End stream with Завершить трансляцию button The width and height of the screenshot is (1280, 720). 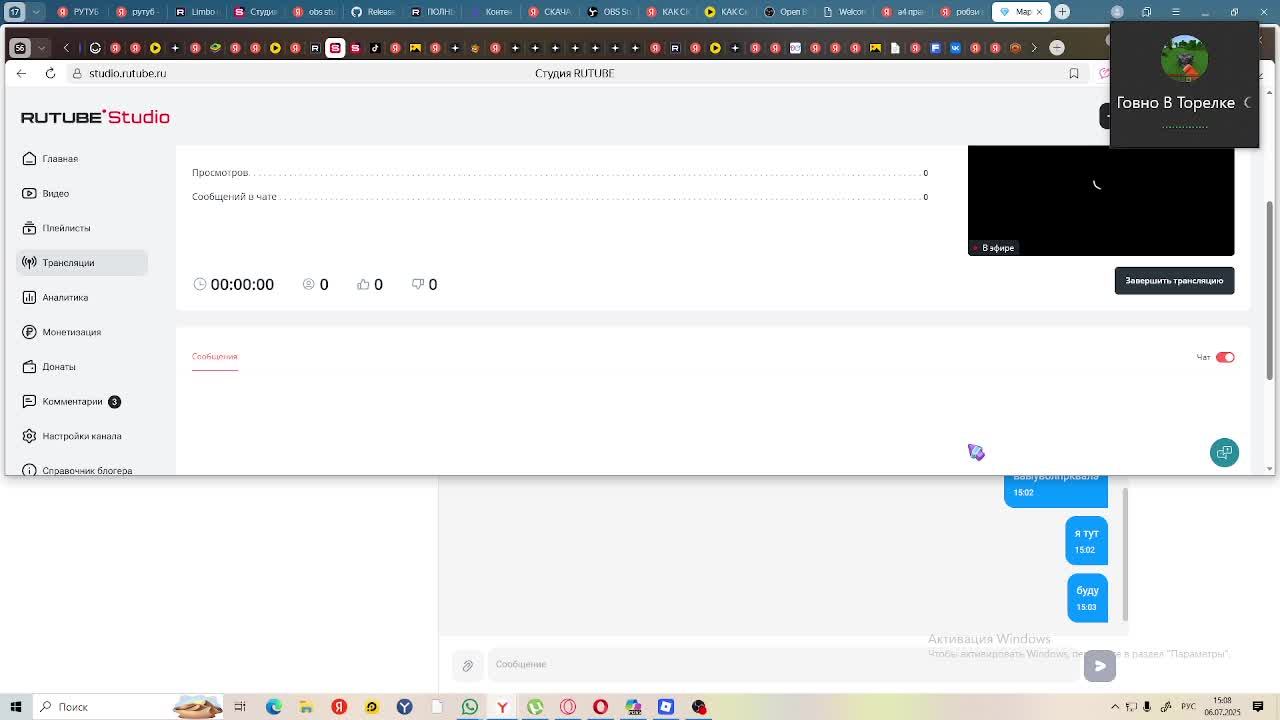click(x=1174, y=281)
